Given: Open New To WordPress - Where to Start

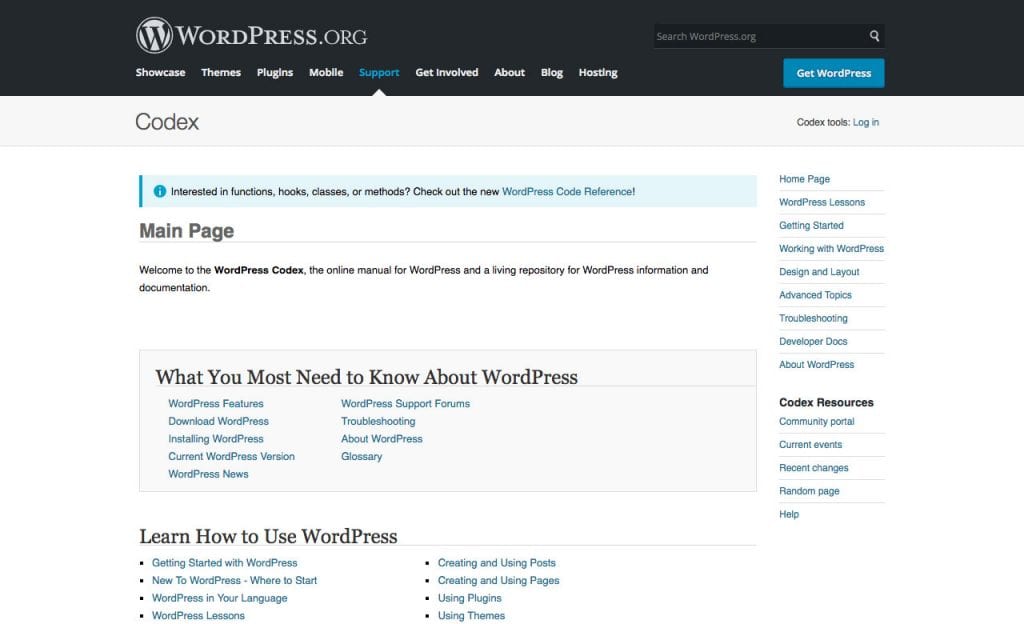Looking at the screenshot, I should [x=234, y=580].
